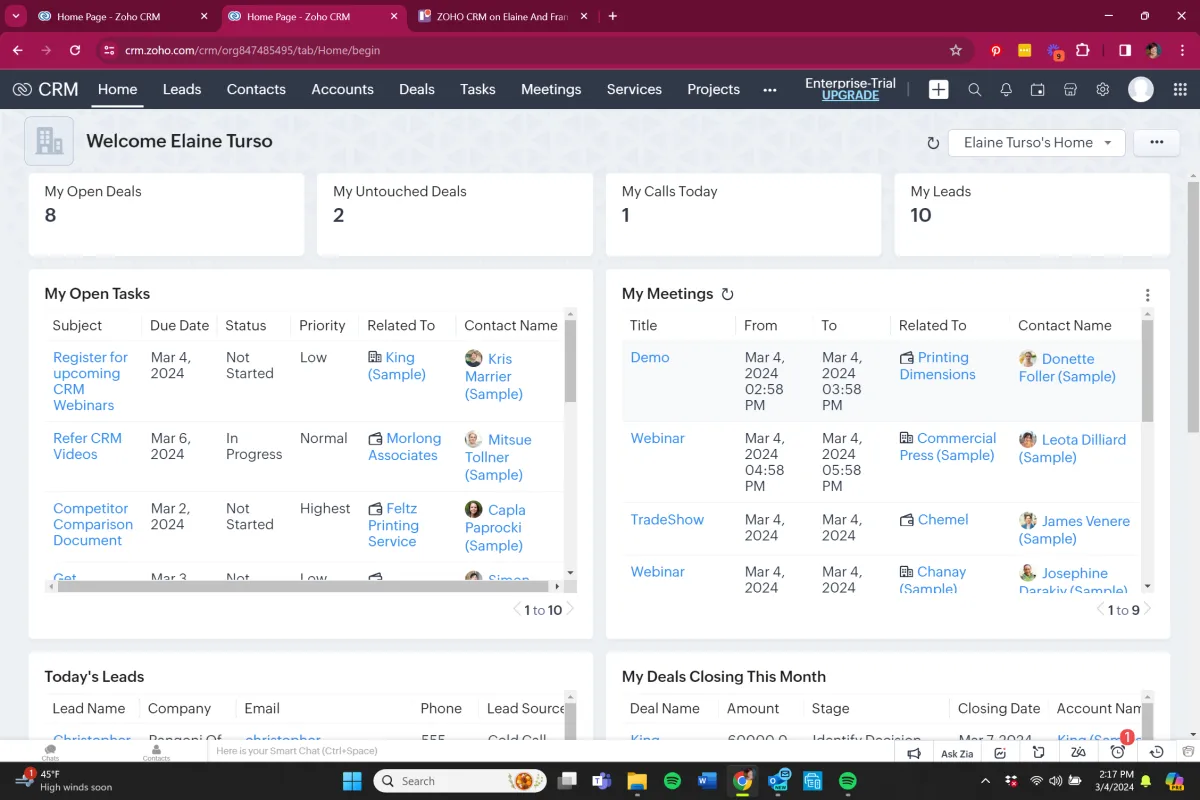Open the recent items clock icon
1200x800 pixels.
1156,753
